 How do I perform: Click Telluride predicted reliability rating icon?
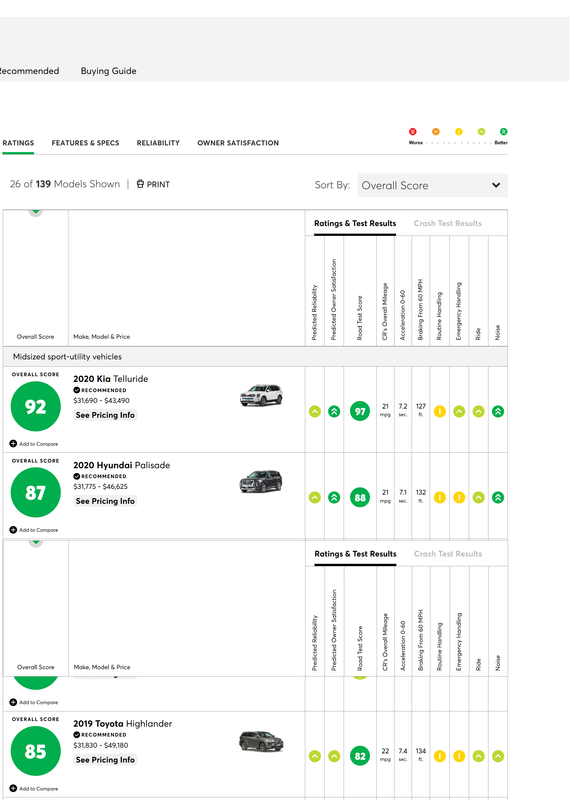[315, 411]
